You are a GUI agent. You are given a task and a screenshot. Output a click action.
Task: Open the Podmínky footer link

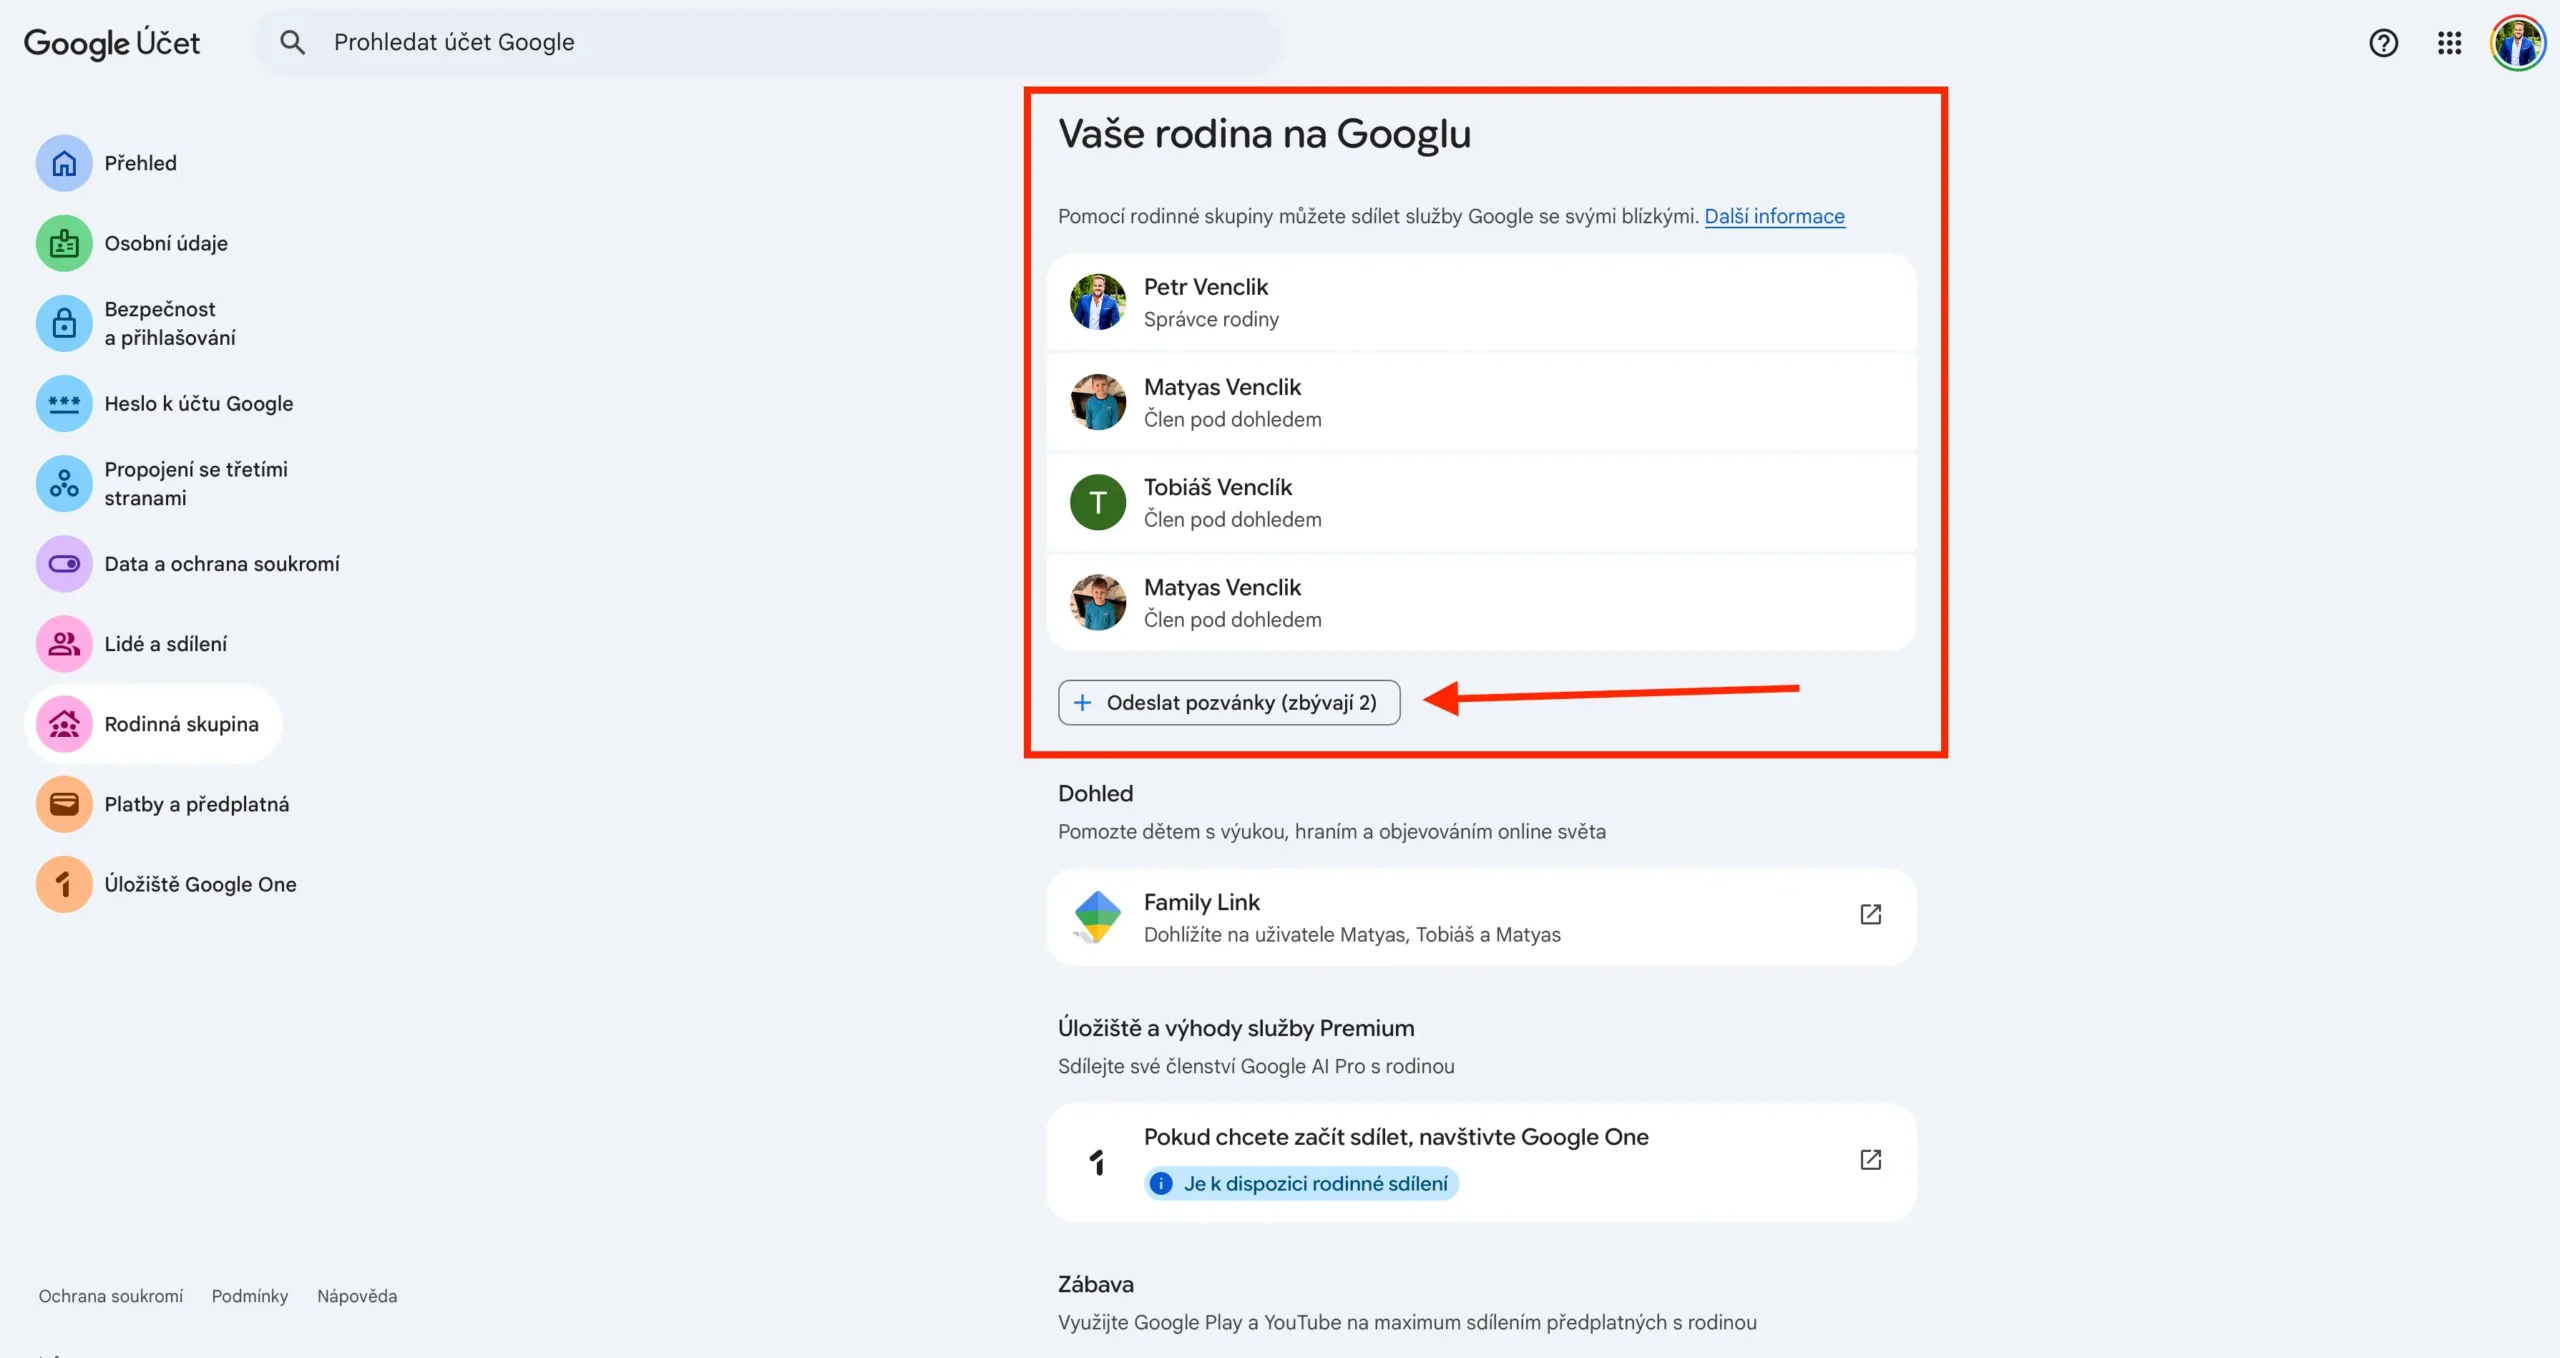[249, 1295]
